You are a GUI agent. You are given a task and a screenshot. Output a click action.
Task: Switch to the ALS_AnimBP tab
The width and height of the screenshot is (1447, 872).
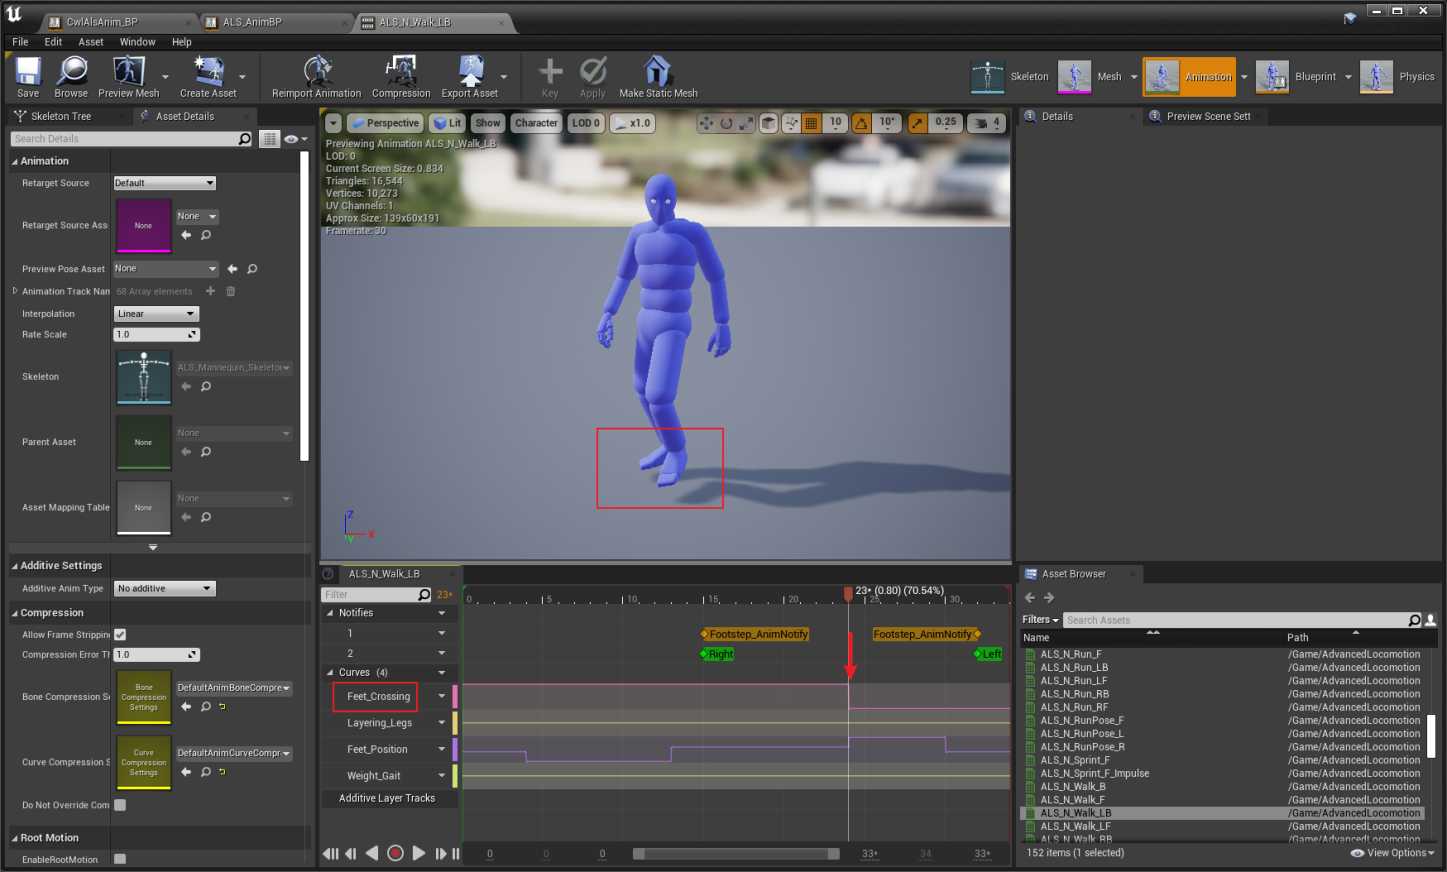point(252,22)
